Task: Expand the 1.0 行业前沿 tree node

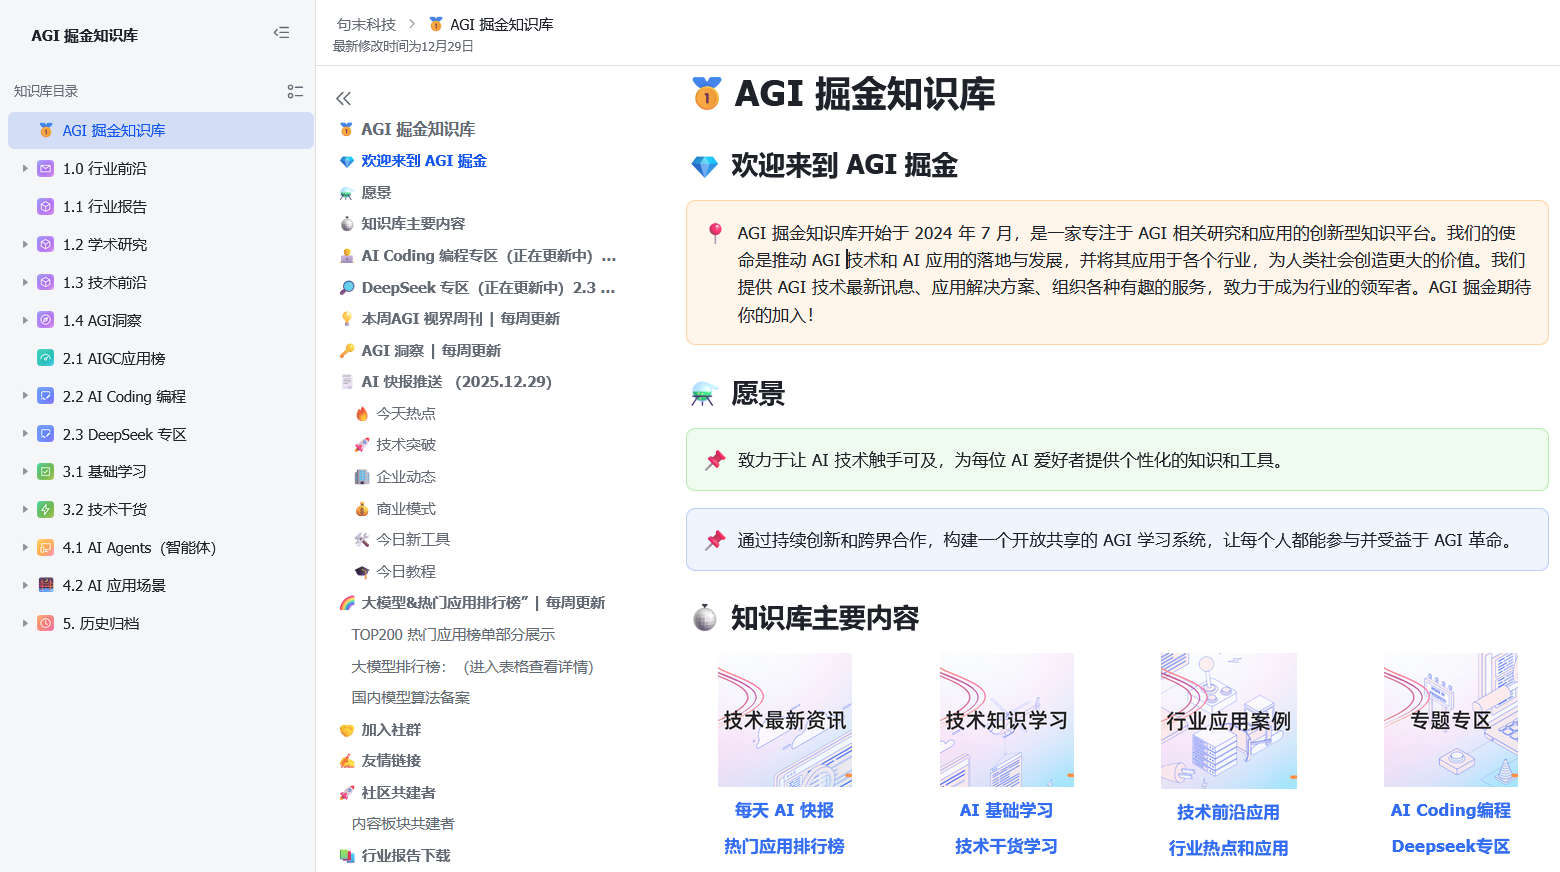Action: (x=25, y=169)
